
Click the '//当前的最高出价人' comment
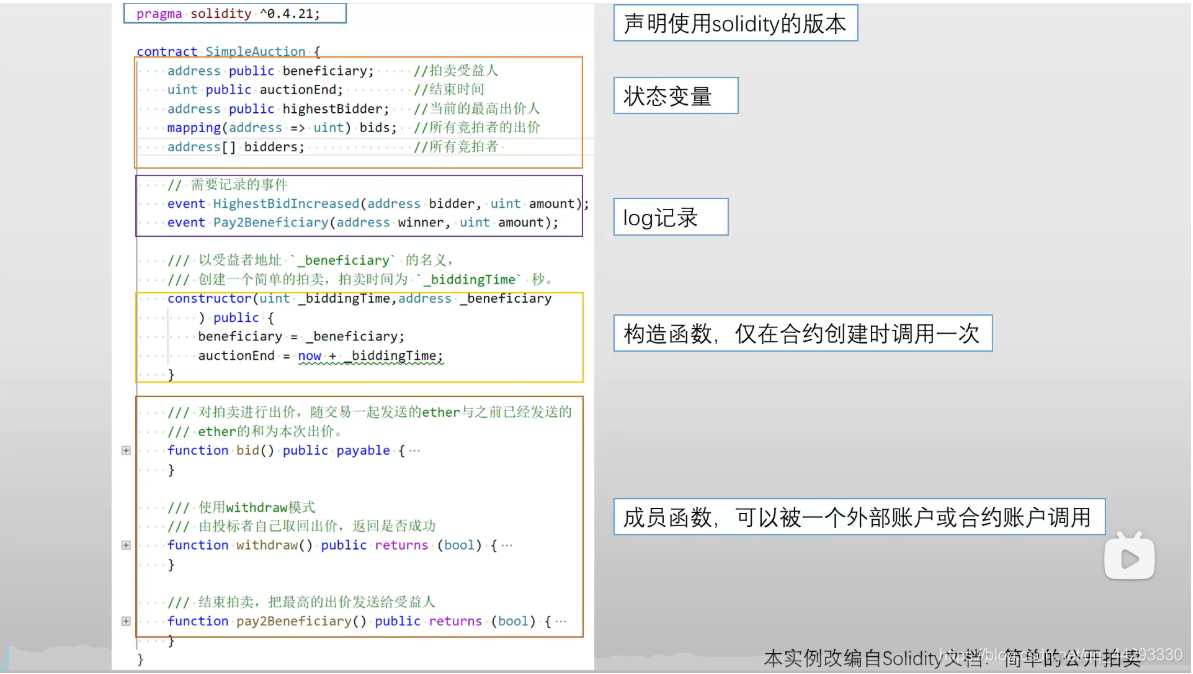[476, 109]
